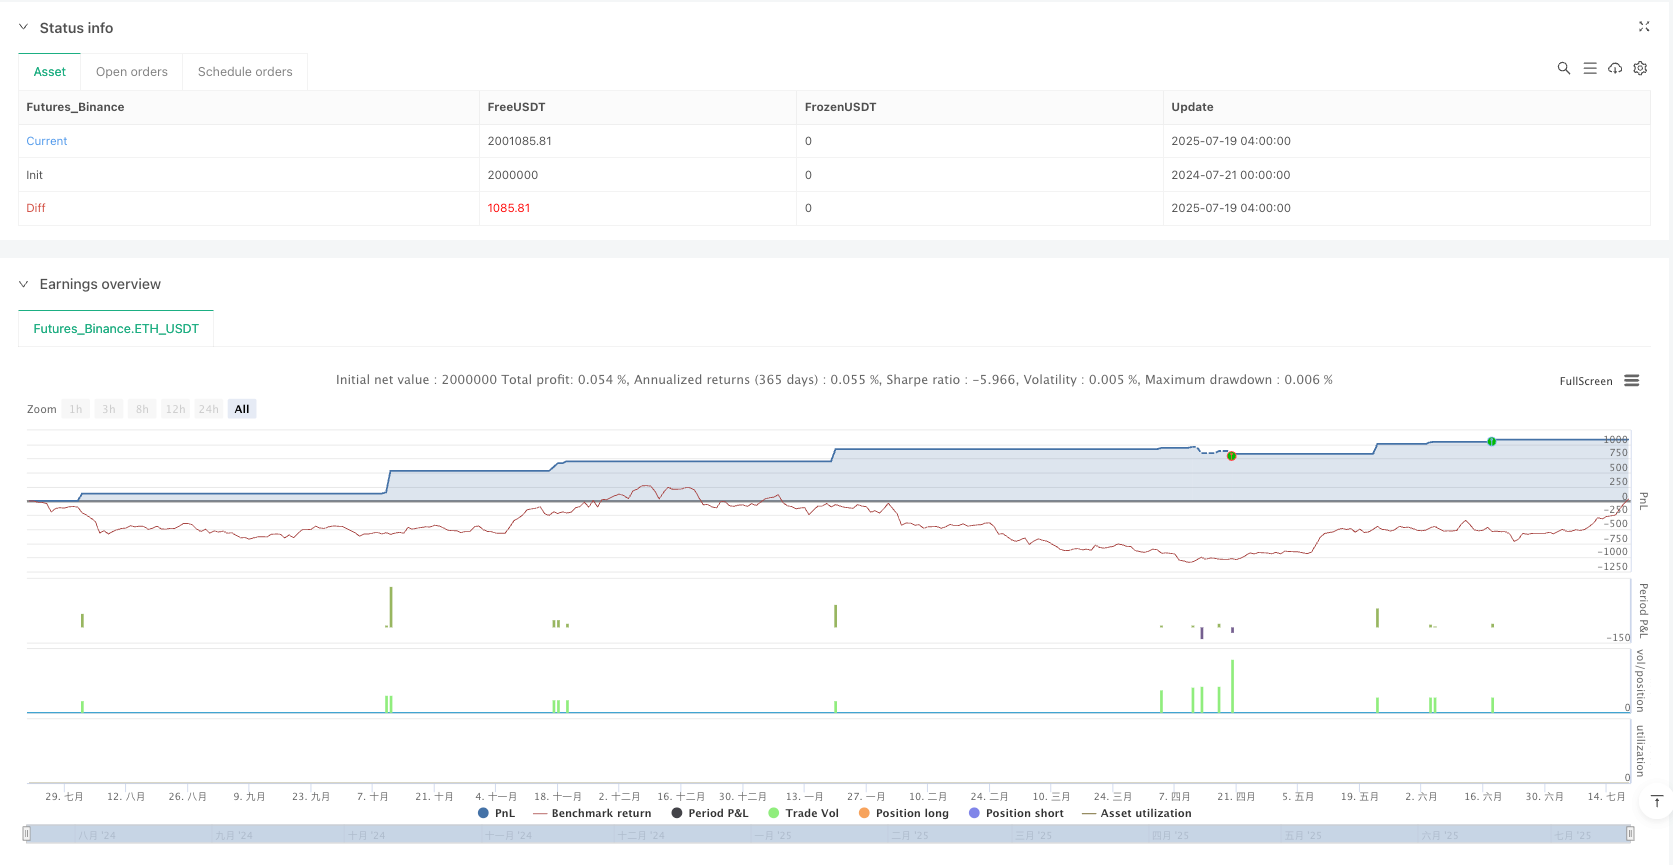The width and height of the screenshot is (1673, 865).
Task: Open the chart hamburger menu beside FullScreen
Action: click(1632, 381)
